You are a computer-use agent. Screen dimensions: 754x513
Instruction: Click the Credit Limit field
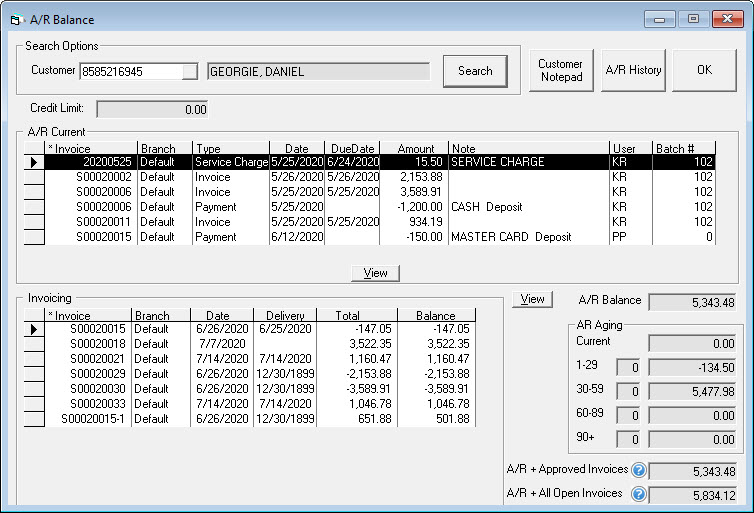[152, 109]
